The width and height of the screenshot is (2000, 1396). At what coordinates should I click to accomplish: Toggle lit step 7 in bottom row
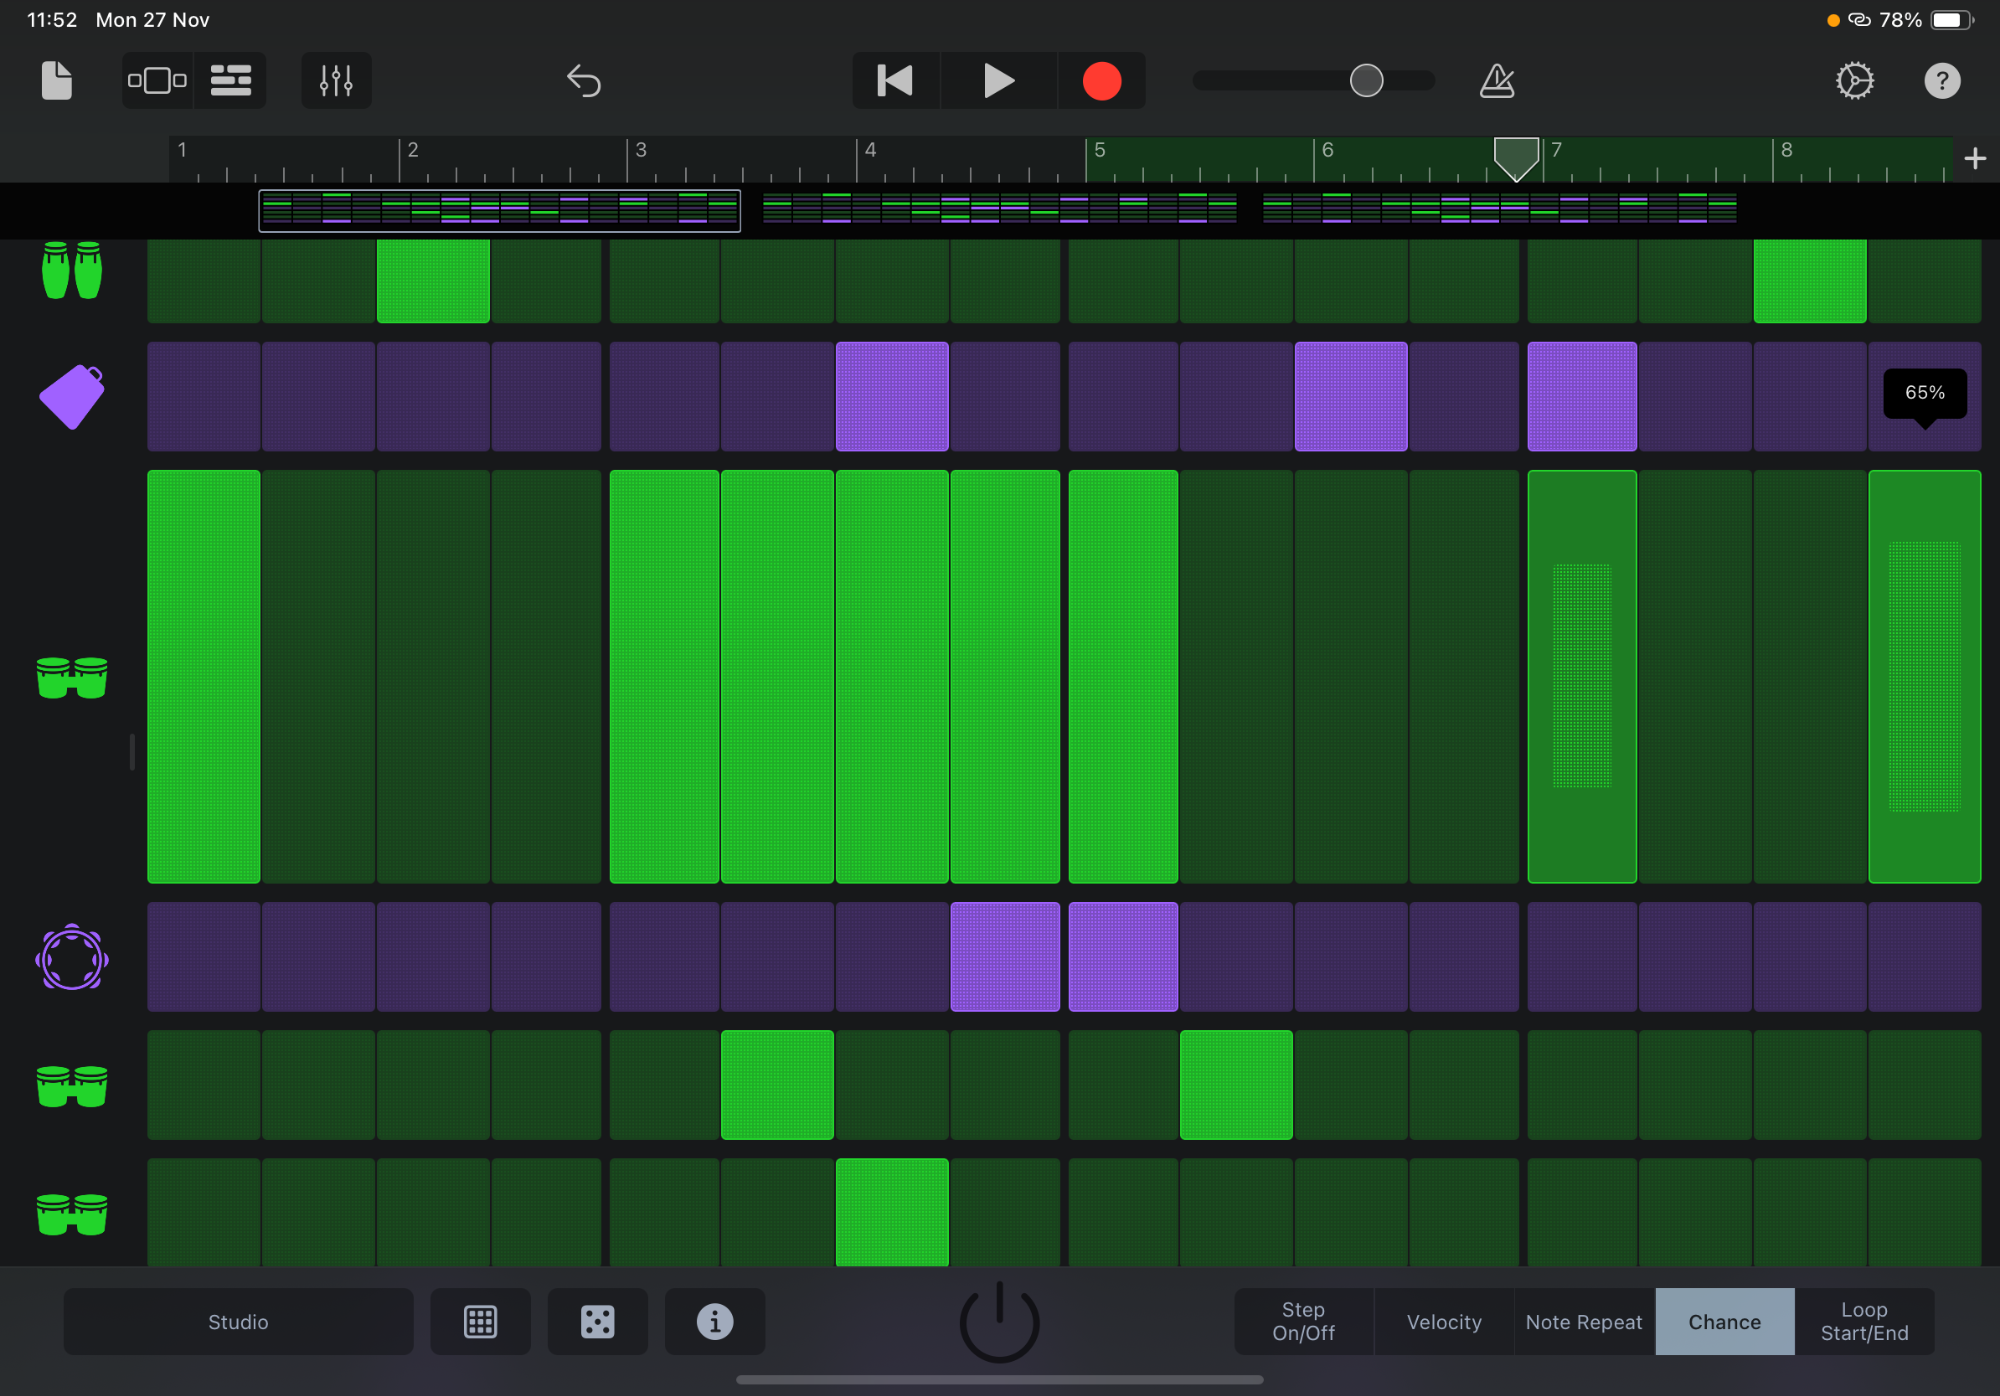pos(892,1212)
